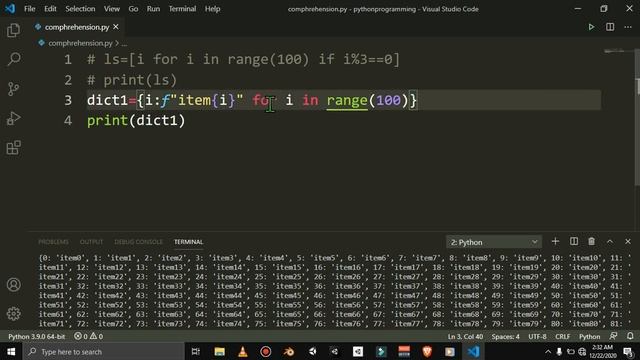This screenshot has width=640, height=360.
Task: Open the Help menu
Action: point(212,9)
